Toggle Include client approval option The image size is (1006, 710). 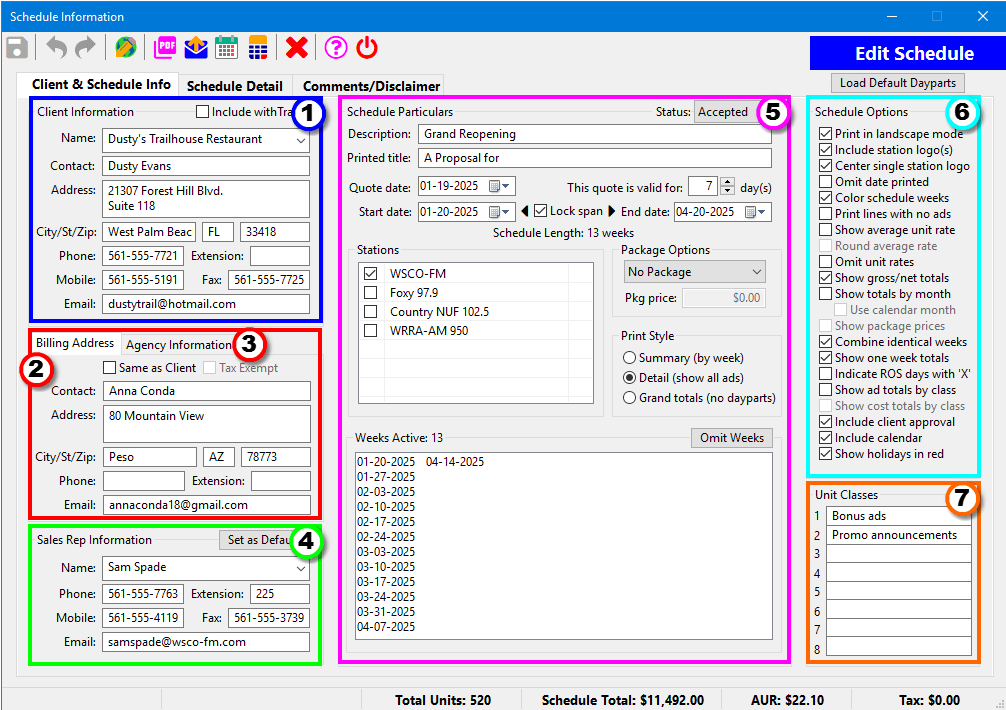(x=826, y=422)
